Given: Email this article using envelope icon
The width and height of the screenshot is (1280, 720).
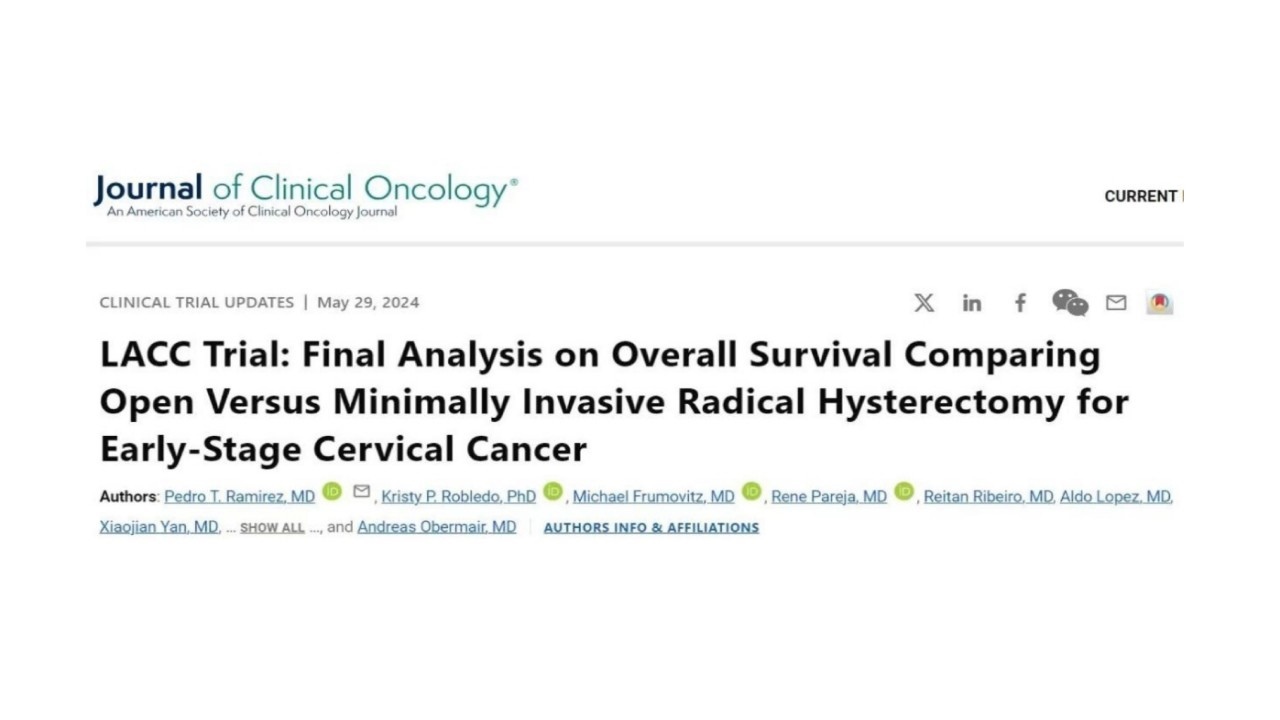Looking at the screenshot, I should [x=1116, y=303].
